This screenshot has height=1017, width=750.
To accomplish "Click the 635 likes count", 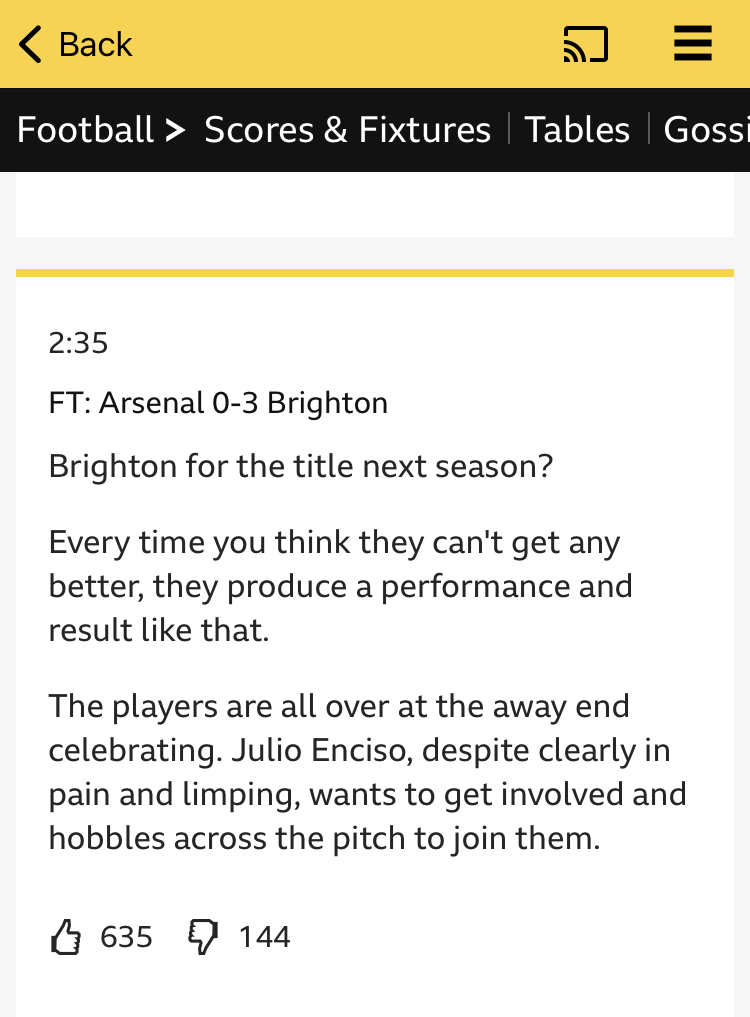I will [126, 937].
